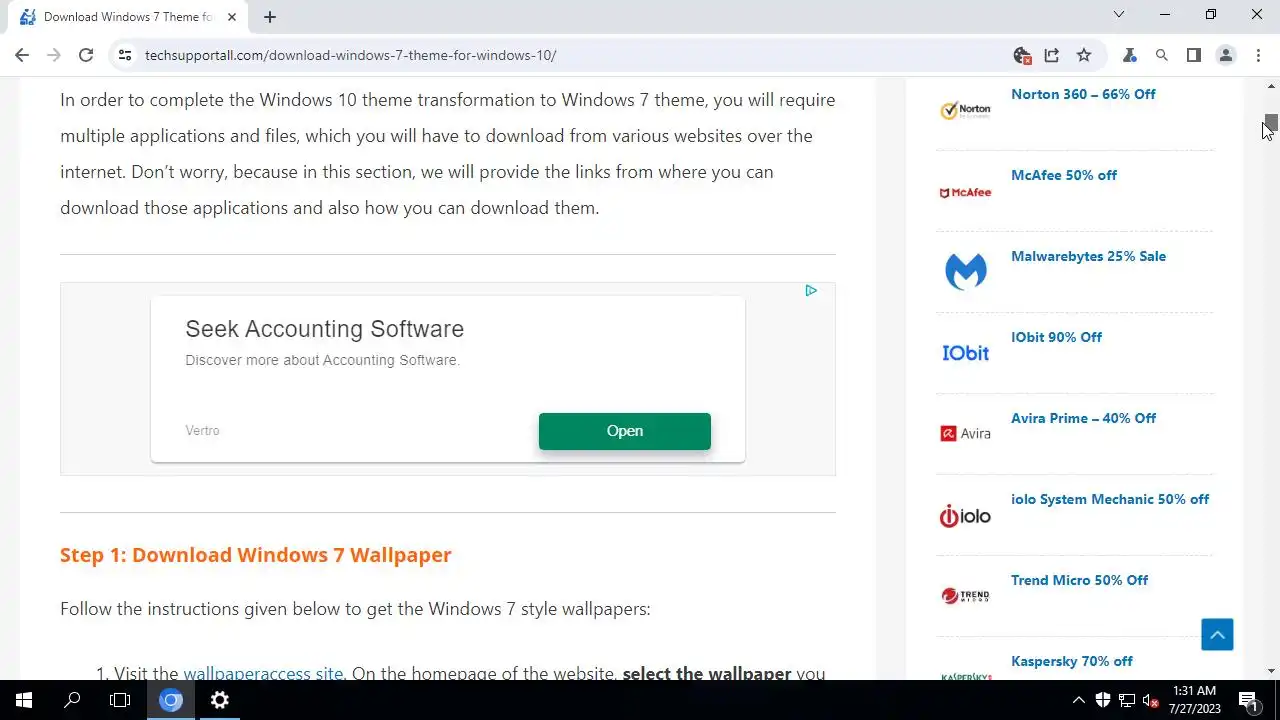Click the Malwarebytes logo icon
The height and width of the screenshot is (720, 1280).
click(x=965, y=271)
